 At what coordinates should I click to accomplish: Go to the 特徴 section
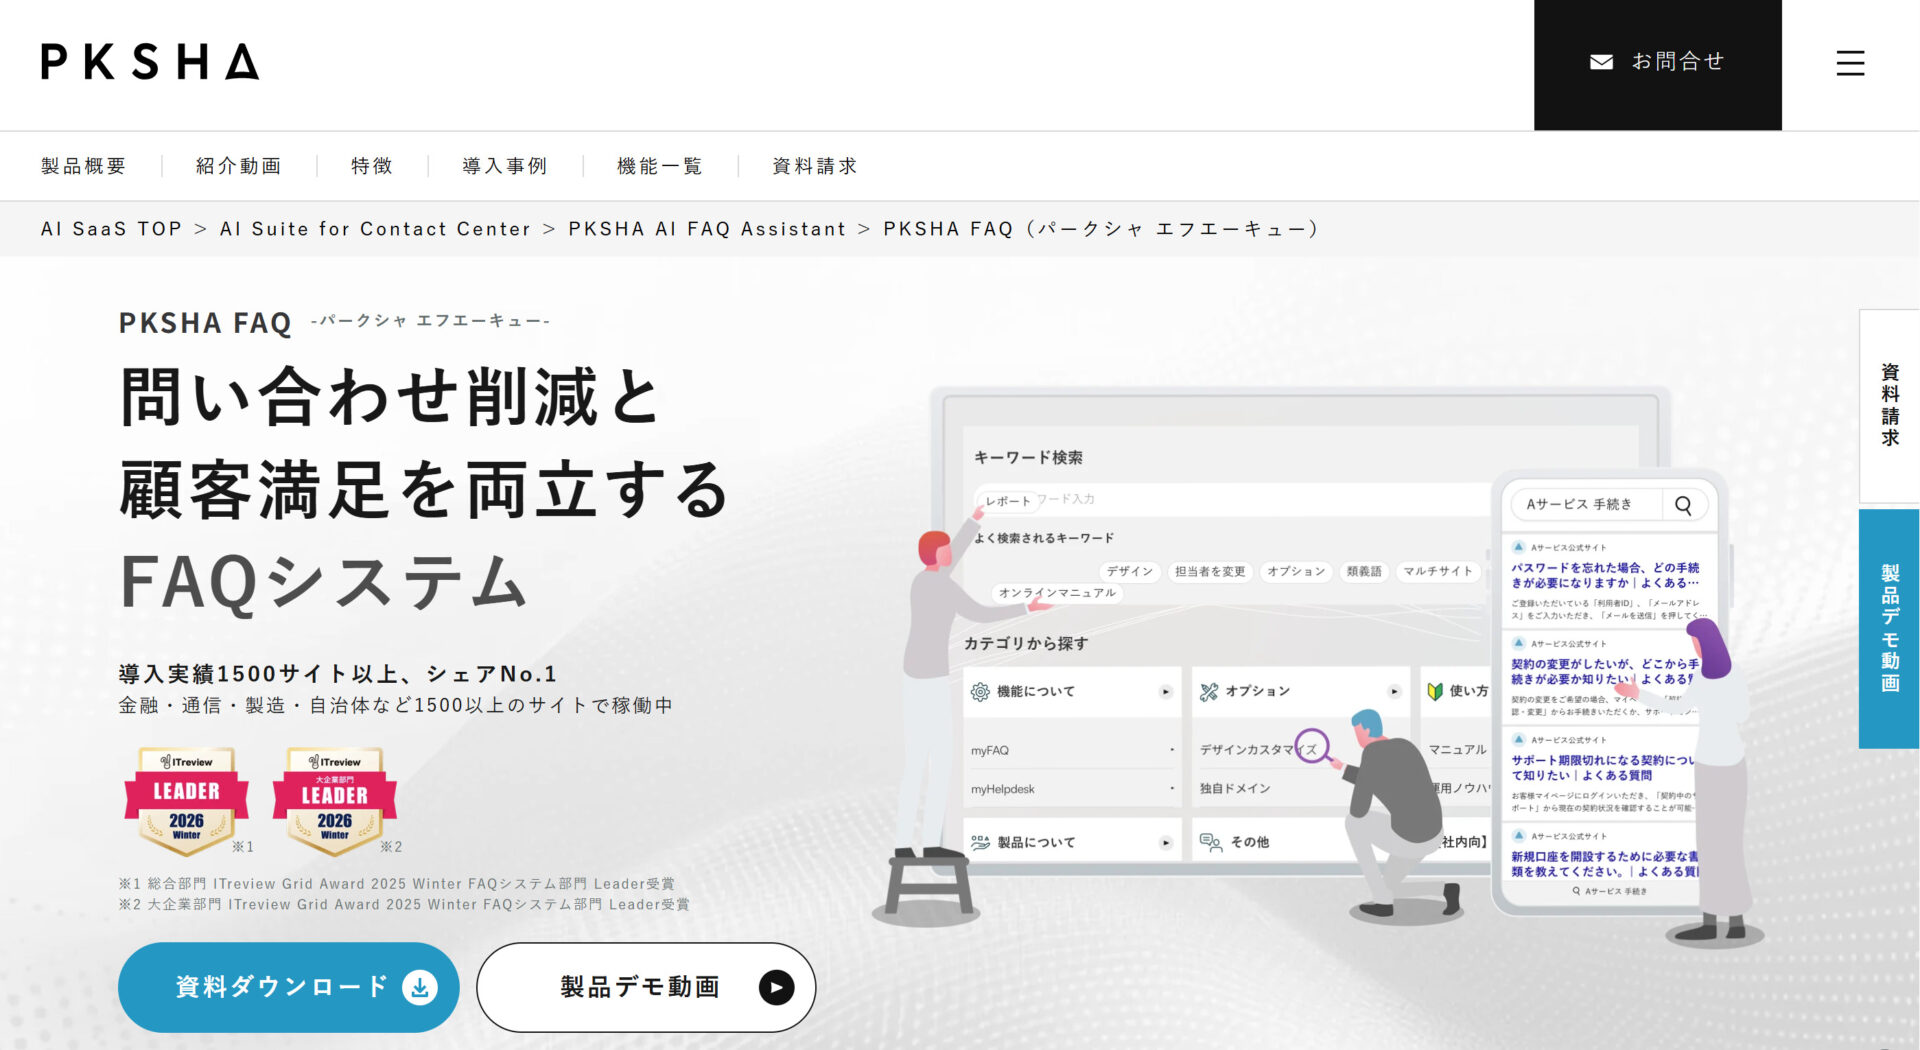coord(372,166)
